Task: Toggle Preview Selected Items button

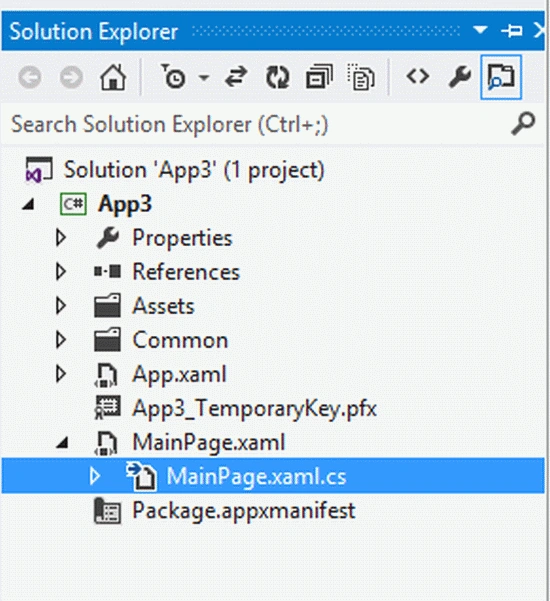Action: pyautogui.click(x=501, y=77)
